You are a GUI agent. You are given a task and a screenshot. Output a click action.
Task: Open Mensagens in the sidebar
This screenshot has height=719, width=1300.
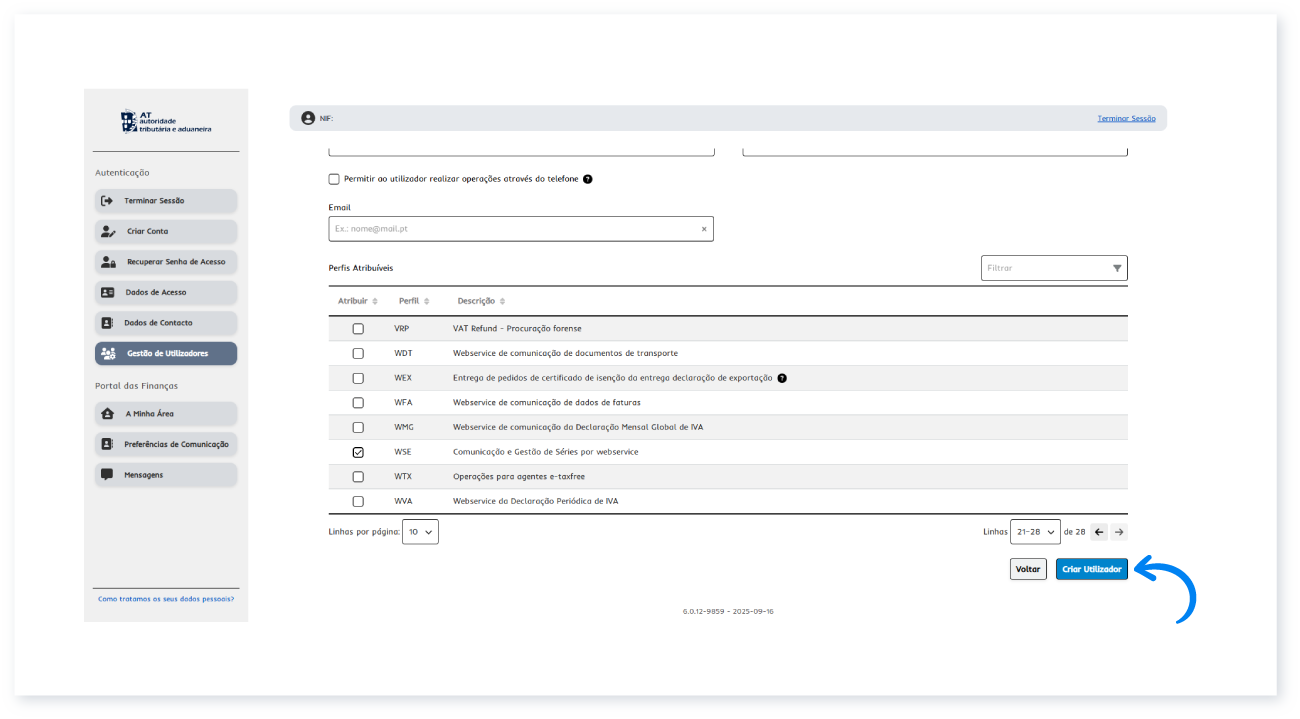tap(166, 475)
